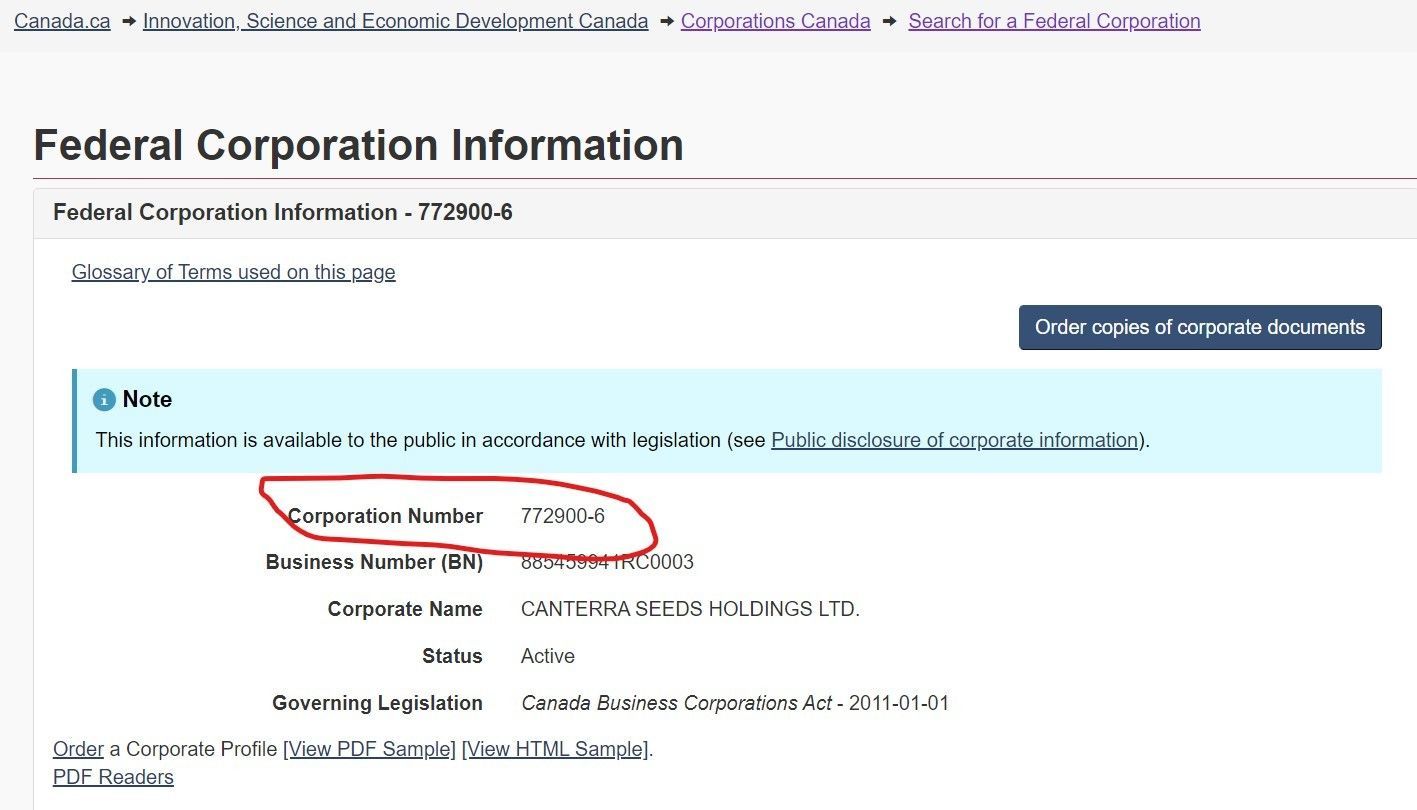Image resolution: width=1417 pixels, height=810 pixels.
Task: Click the Canada Business Corporations Act text
Action: [x=676, y=703]
